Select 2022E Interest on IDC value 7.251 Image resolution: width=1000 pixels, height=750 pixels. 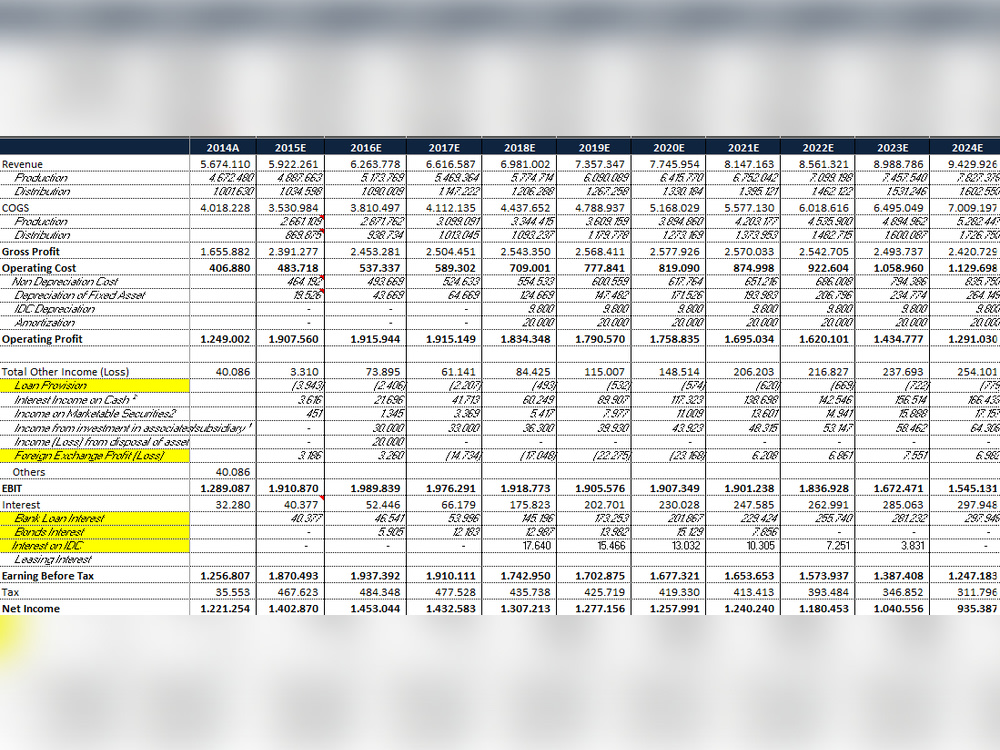[837, 545]
